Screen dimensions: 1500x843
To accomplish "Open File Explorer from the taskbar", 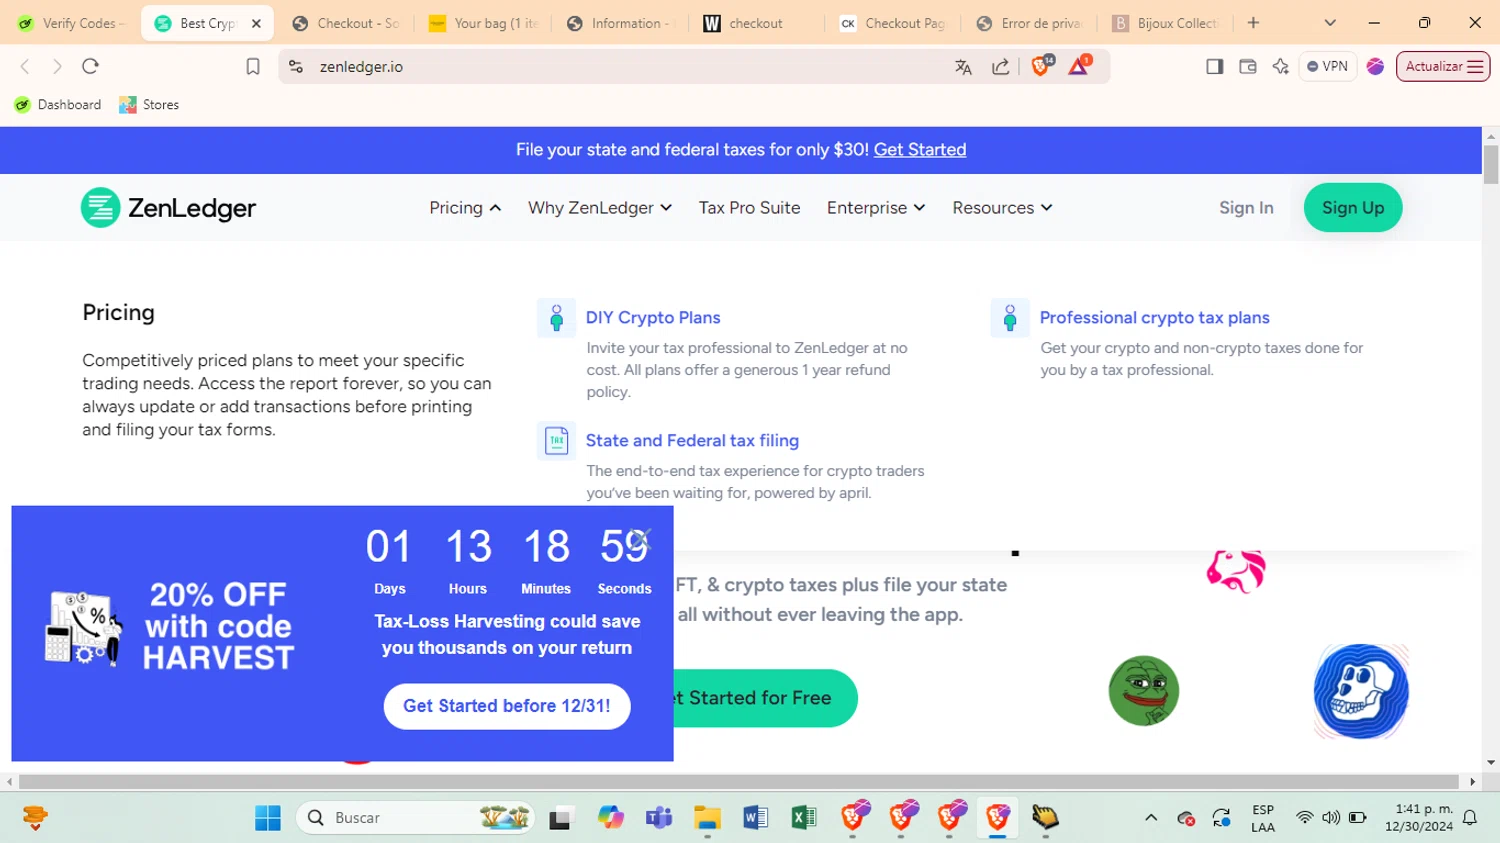I will click(x=707, y=818).
